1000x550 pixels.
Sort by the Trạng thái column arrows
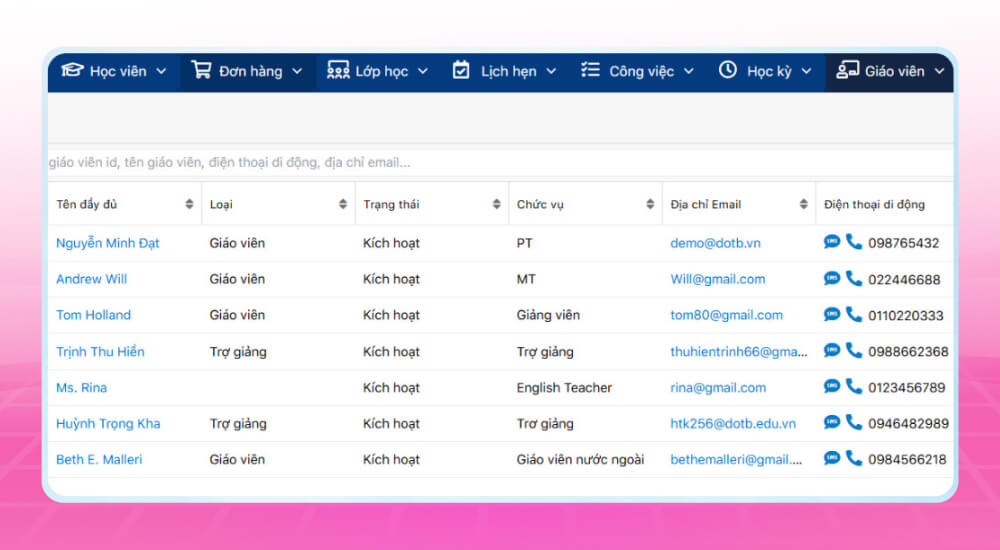point(497,204)
